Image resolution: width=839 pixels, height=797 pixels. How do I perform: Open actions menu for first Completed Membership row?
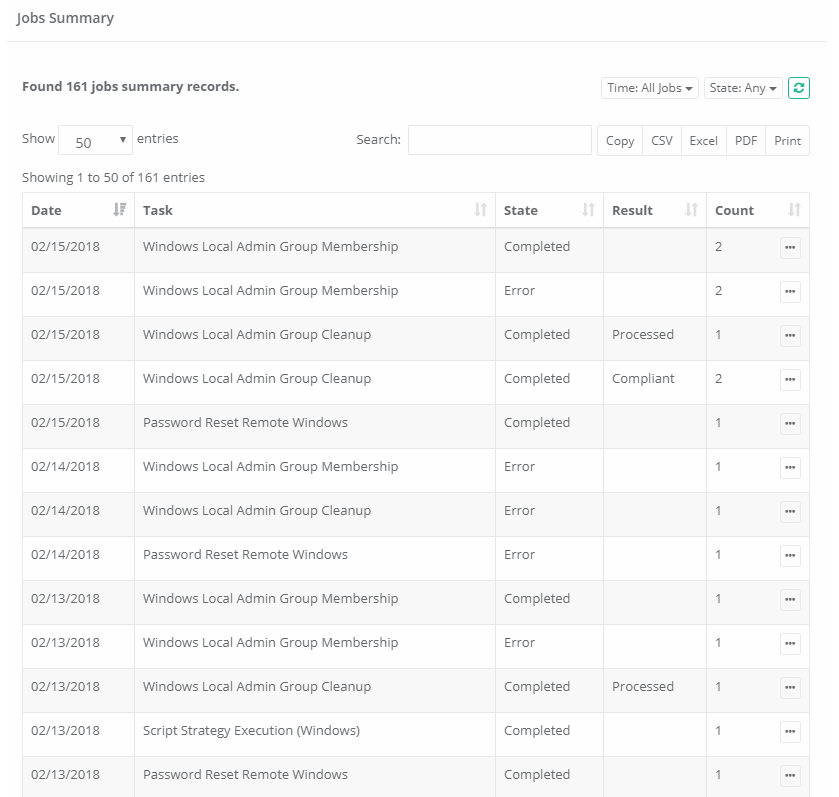point(790,248)
